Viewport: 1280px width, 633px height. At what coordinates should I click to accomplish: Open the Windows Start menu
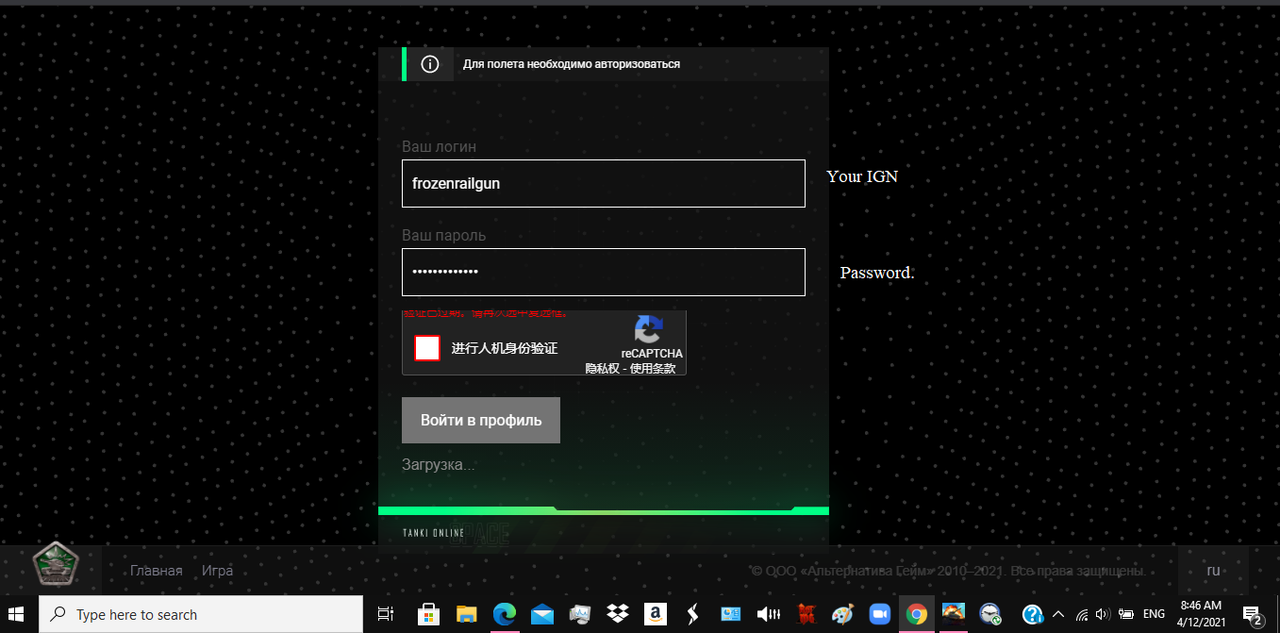(x=18, y=614)
